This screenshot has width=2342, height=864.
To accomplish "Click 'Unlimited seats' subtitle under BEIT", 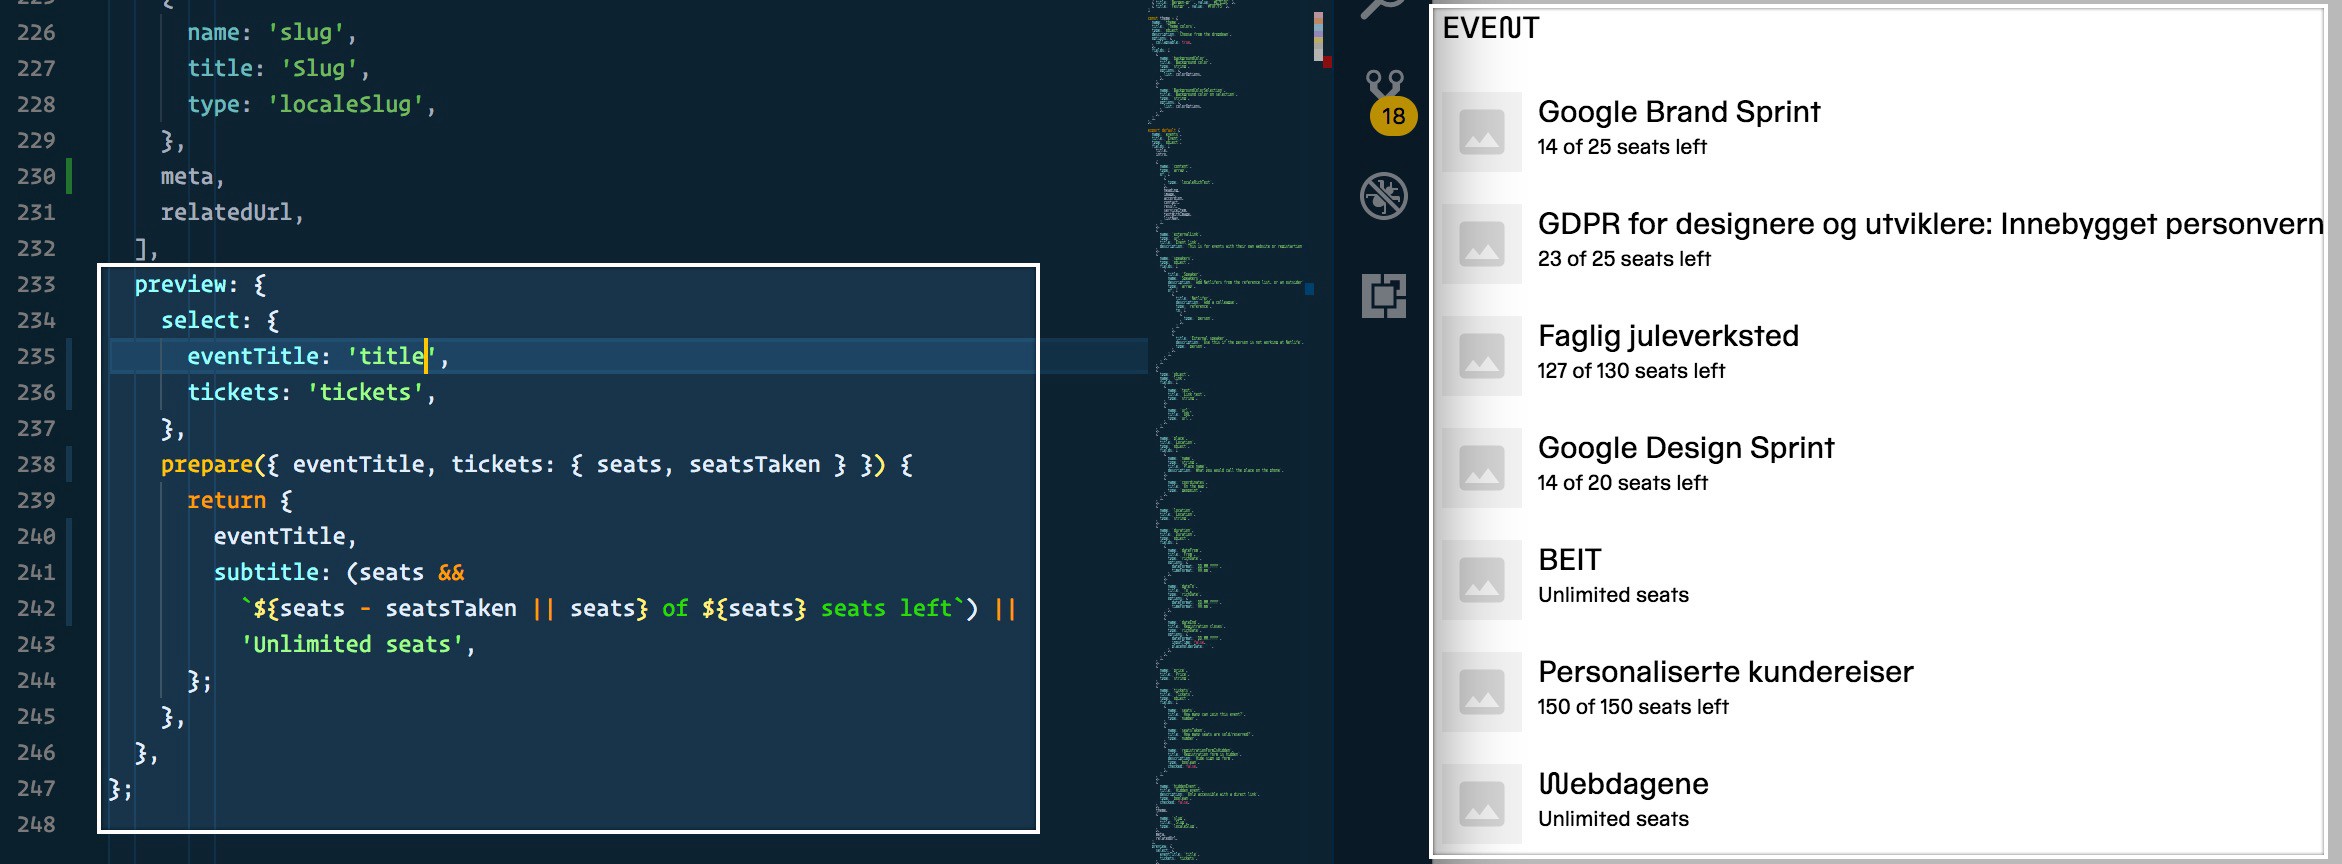I will click(1613, 595).
